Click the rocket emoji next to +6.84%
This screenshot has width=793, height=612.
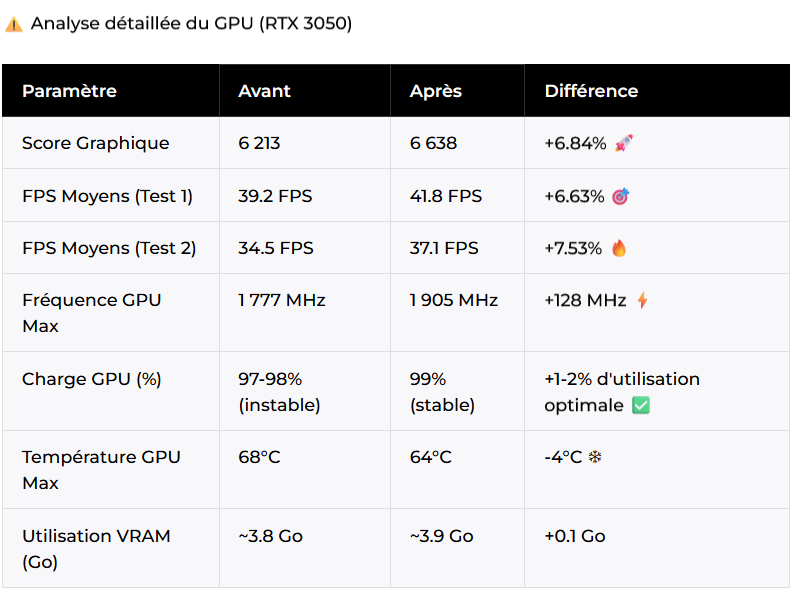[623, 143]
